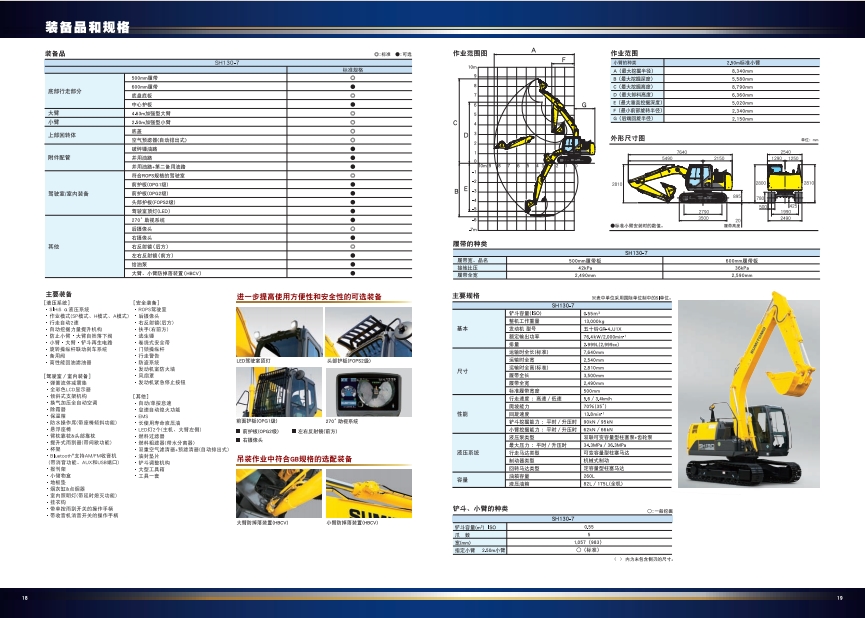
Task: Open the rear-view excavator dimension drawing
Action: coord(786,185)
